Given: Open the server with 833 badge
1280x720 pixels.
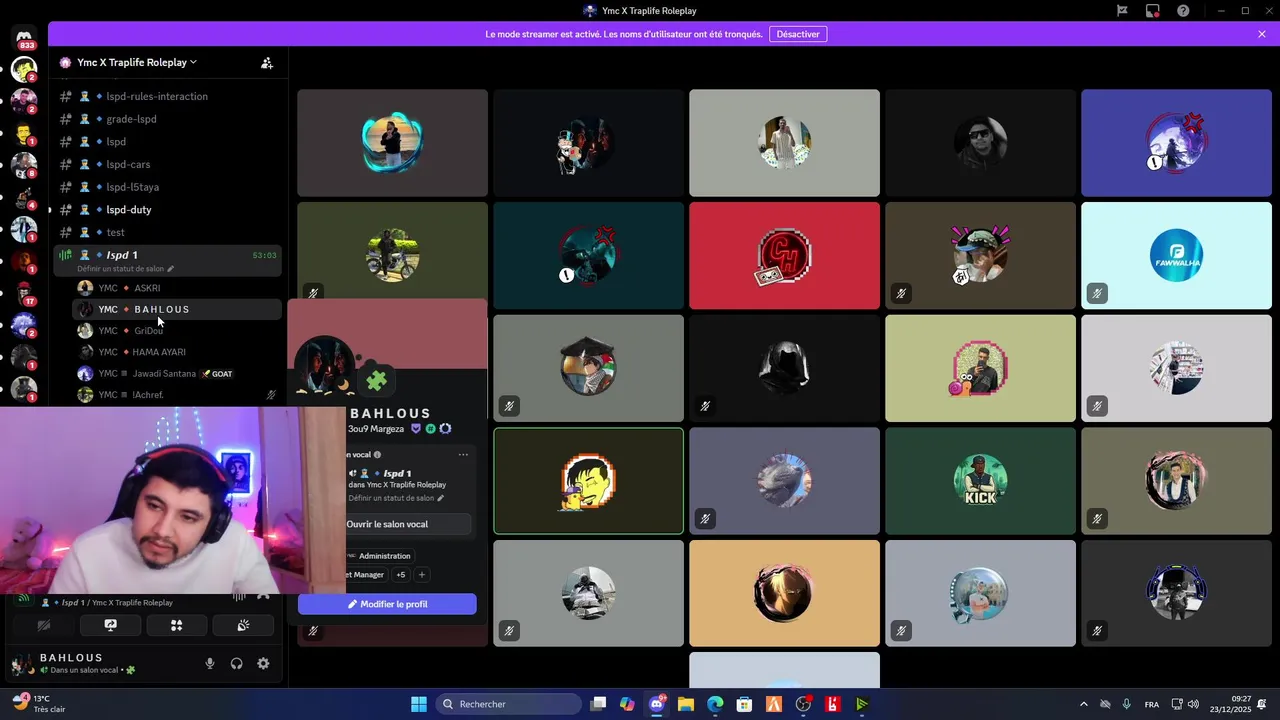Looking at the screenshot, I should click(x=24, y=37).
